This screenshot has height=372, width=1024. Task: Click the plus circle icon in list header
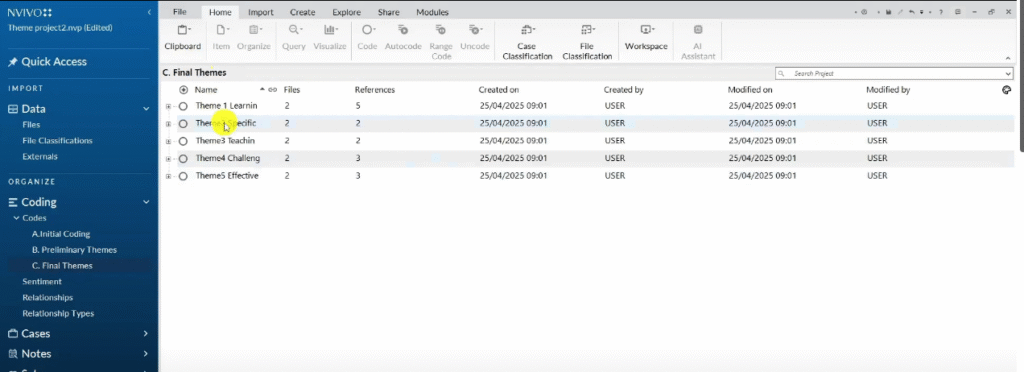[184, 90]
